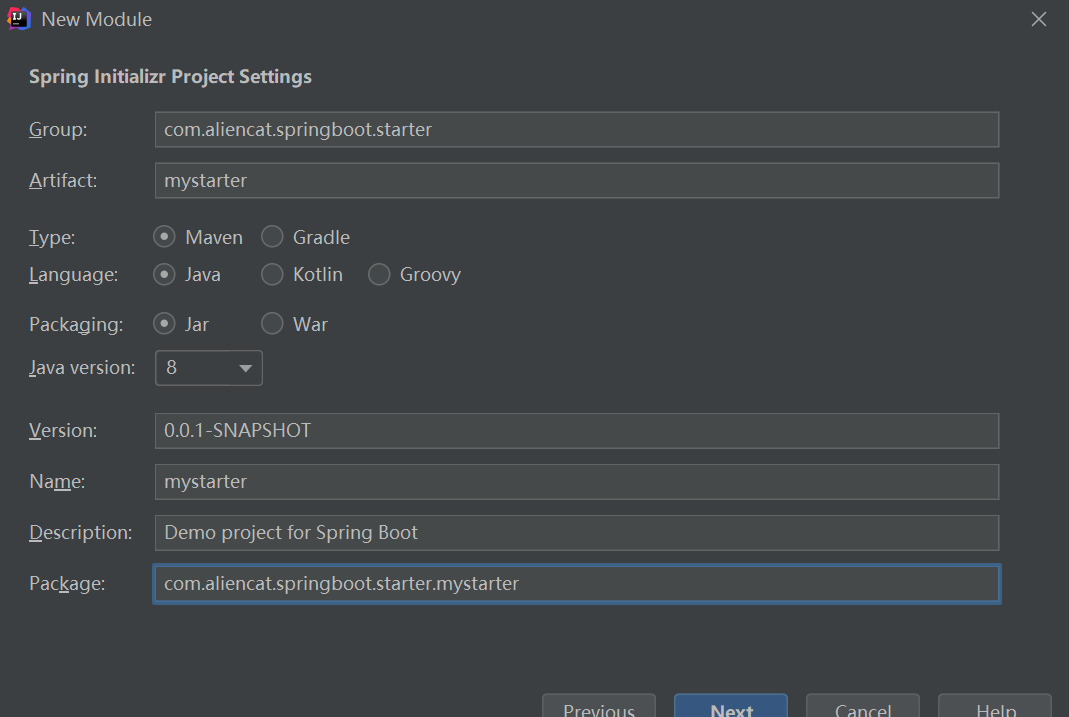Click the Artifact: label

[63, 181]
